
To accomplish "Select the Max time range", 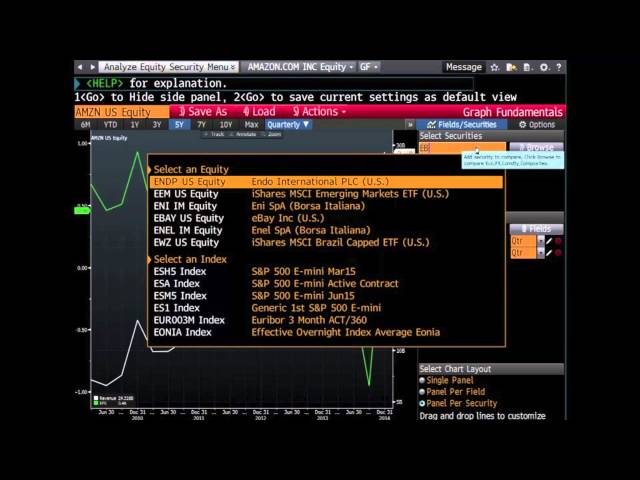I will pos(251,124).
